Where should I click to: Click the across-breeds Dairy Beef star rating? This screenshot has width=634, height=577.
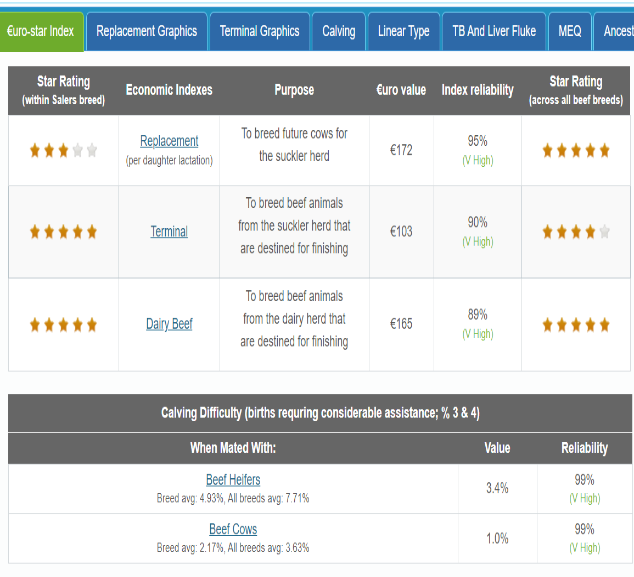coord(575,325)
